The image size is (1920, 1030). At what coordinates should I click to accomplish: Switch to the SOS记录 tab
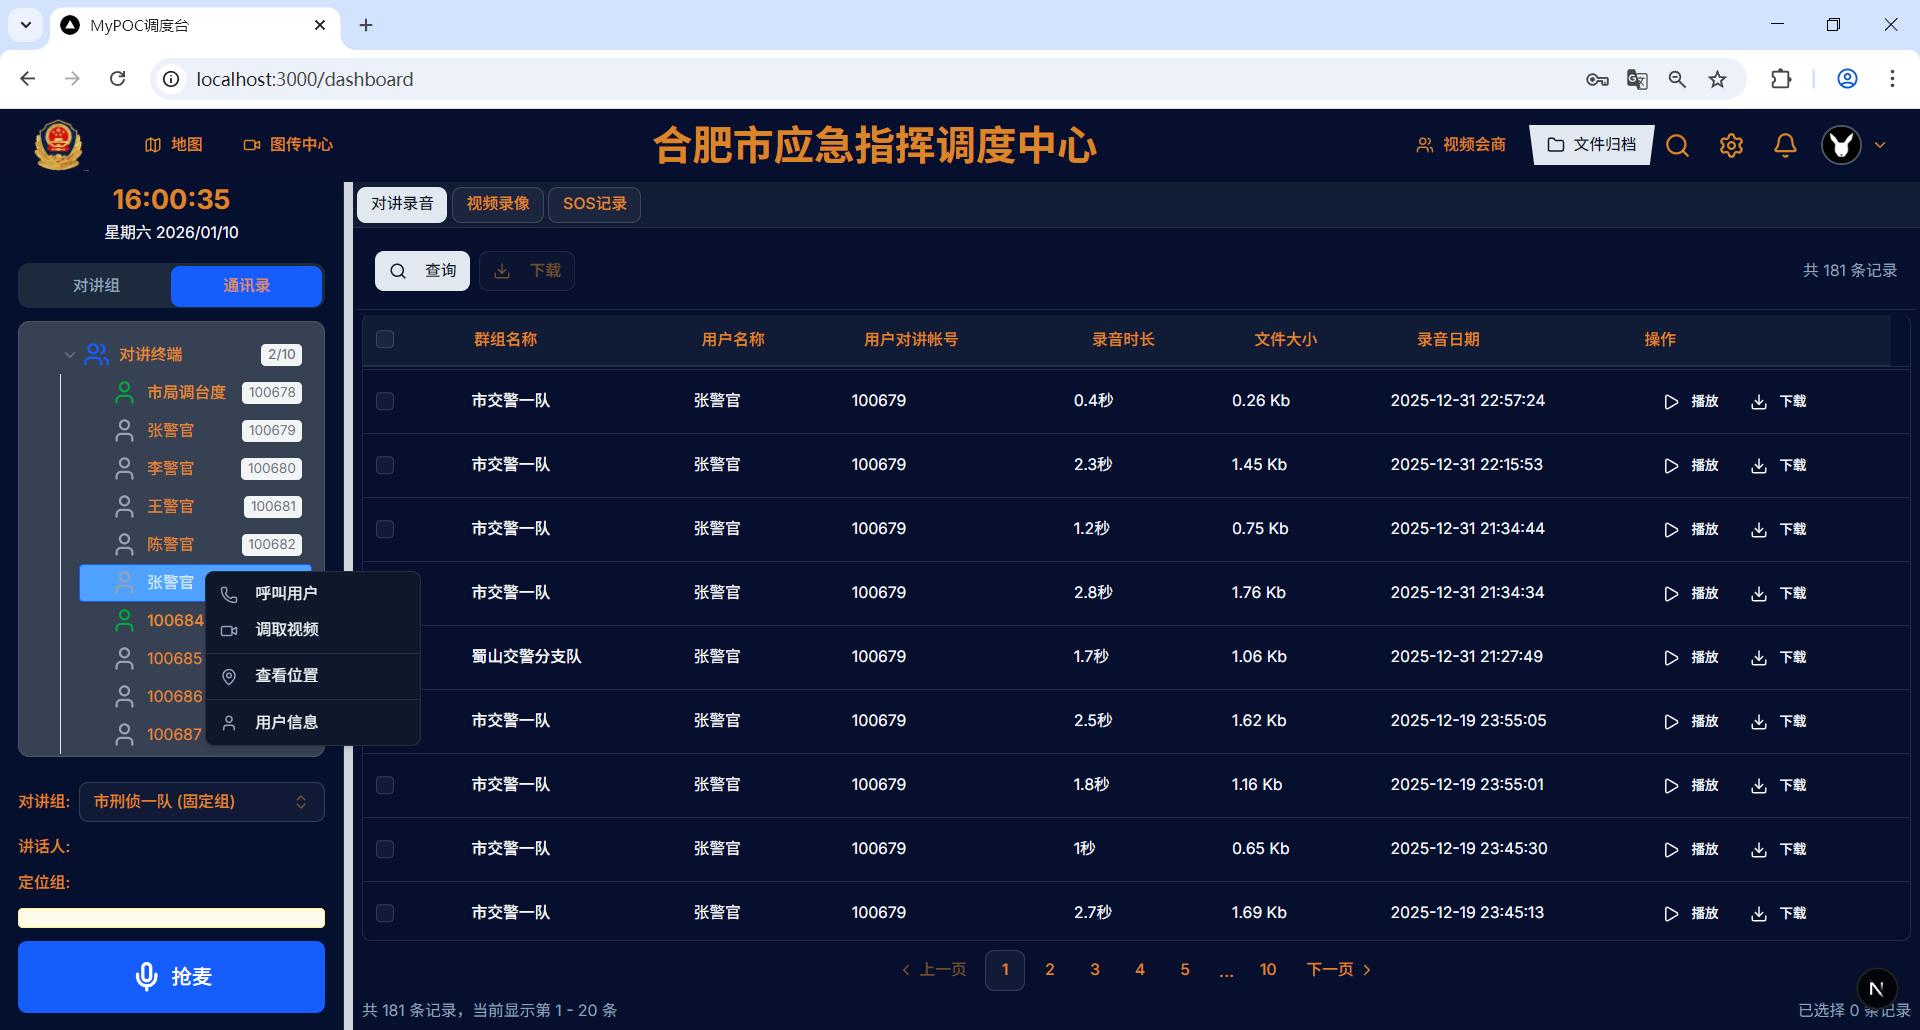(594, 204)
